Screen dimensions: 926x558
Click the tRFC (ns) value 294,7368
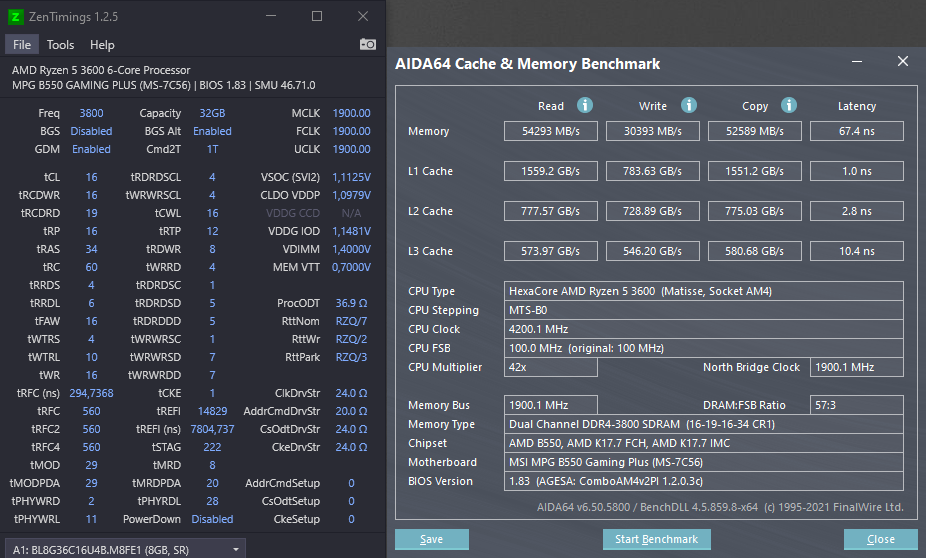[x=91, y=393]
